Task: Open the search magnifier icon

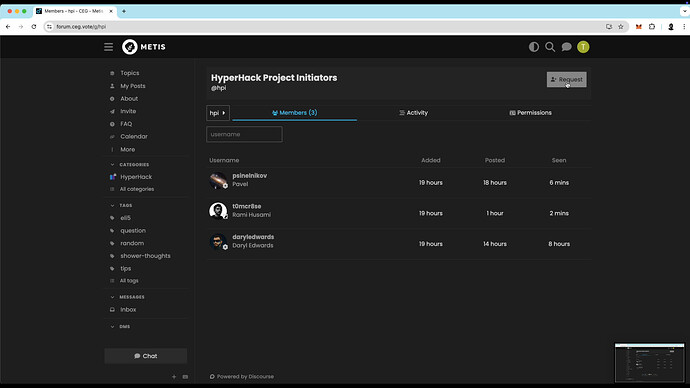Action: [x=550, y=47]
